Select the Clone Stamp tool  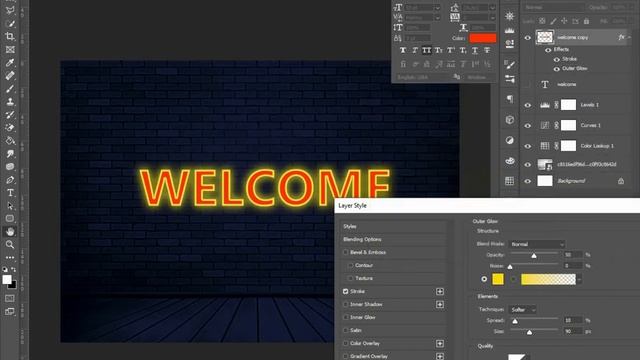point(10,102)
